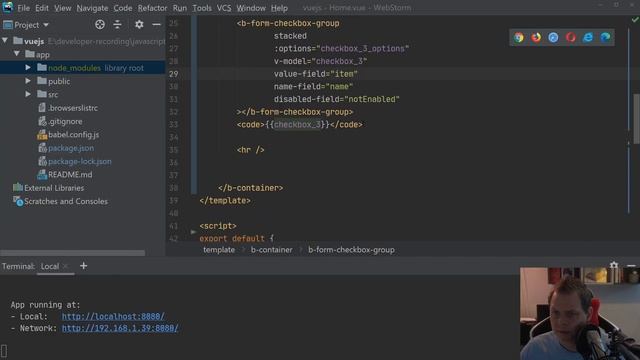Click the disabled-field="notEnabled" attribute

click(336, 99)
